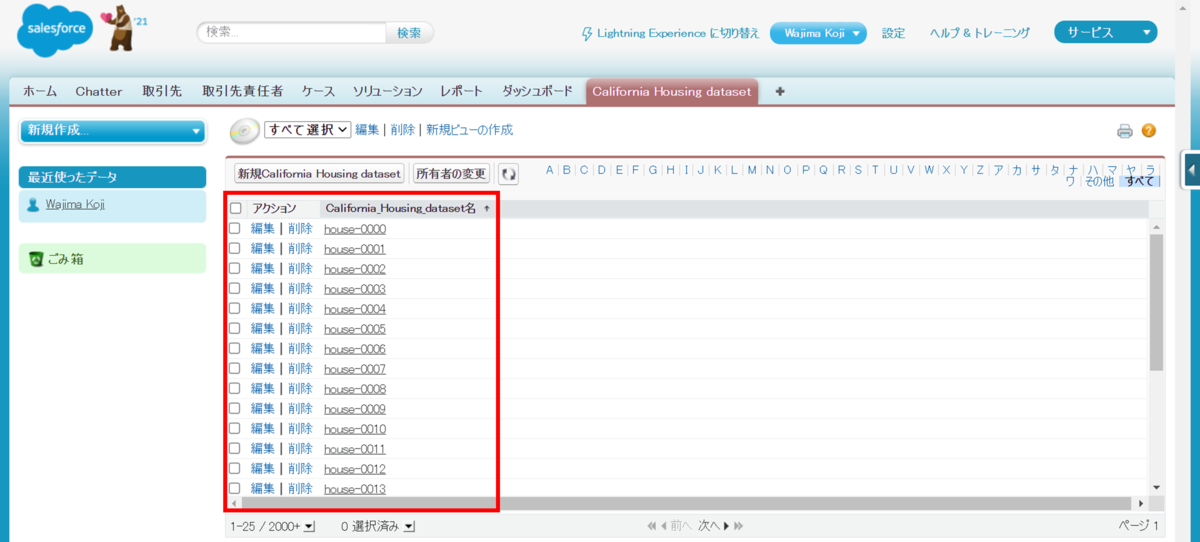Click the Wajima Koji recent item link

coord(75,205)
